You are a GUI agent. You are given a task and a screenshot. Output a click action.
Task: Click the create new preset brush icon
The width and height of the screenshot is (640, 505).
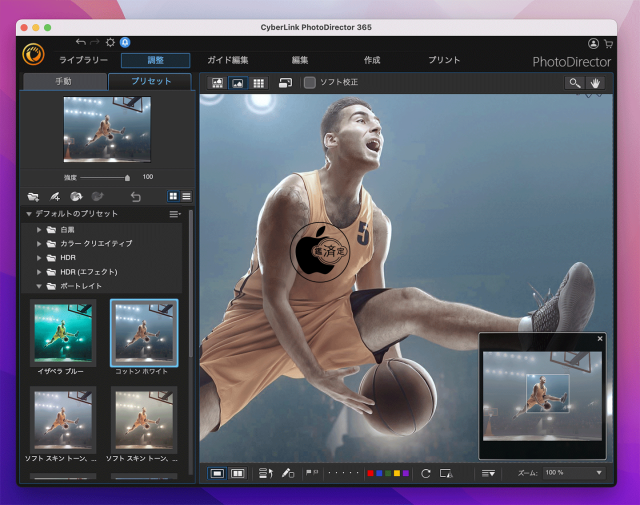click(55, 197)
